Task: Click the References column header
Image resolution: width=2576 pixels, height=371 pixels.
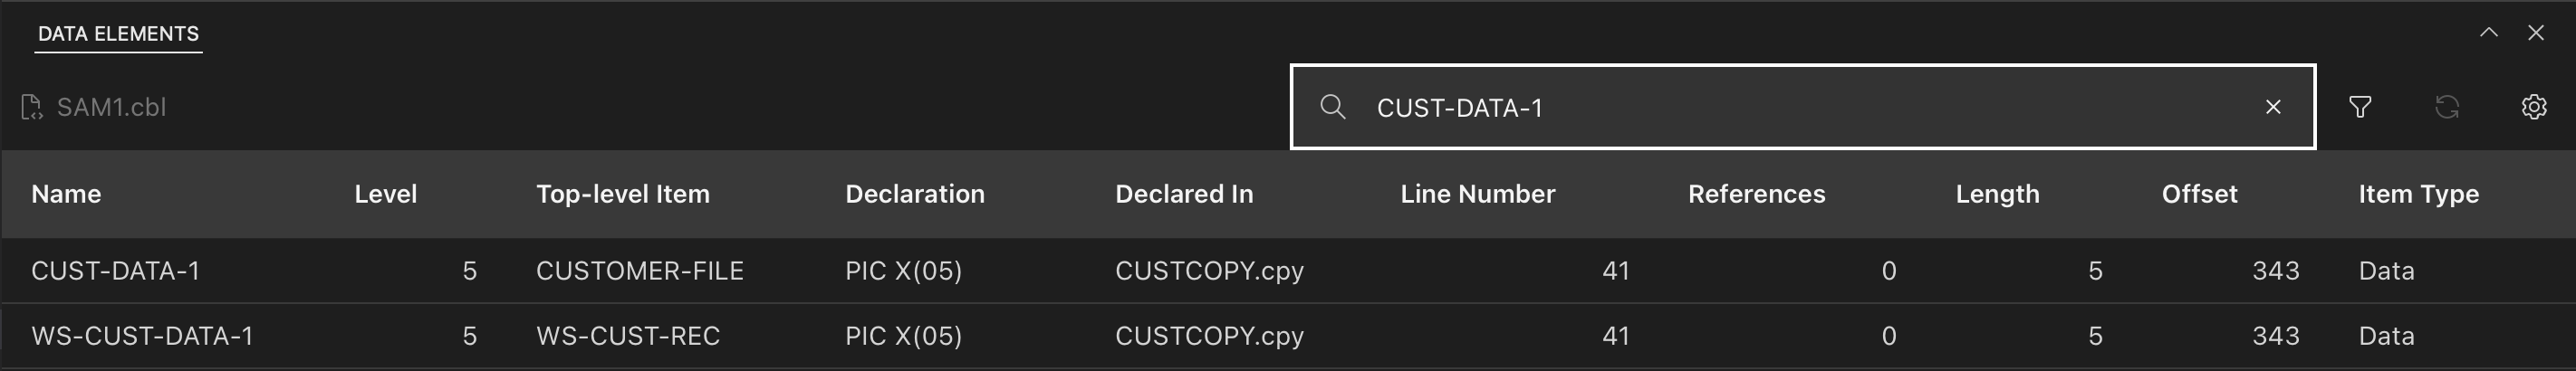Action: (1756, 194)
